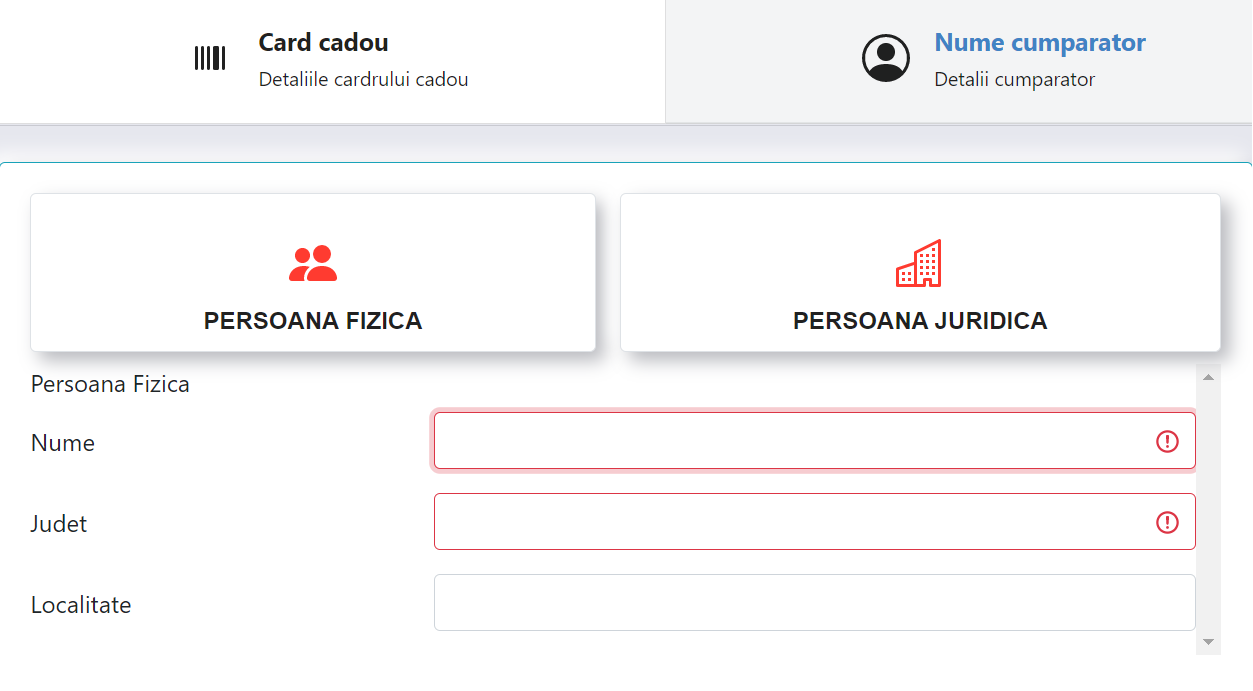Focus the Nume text input field
This screenshot has height=691, width=1253.
coord(815,441)
